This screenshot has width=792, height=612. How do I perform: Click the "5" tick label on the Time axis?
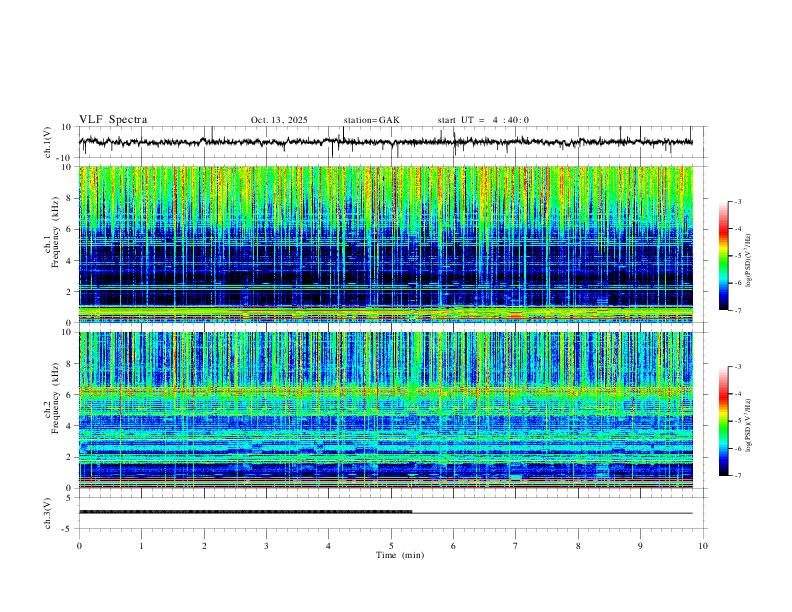tap(391, 546)
